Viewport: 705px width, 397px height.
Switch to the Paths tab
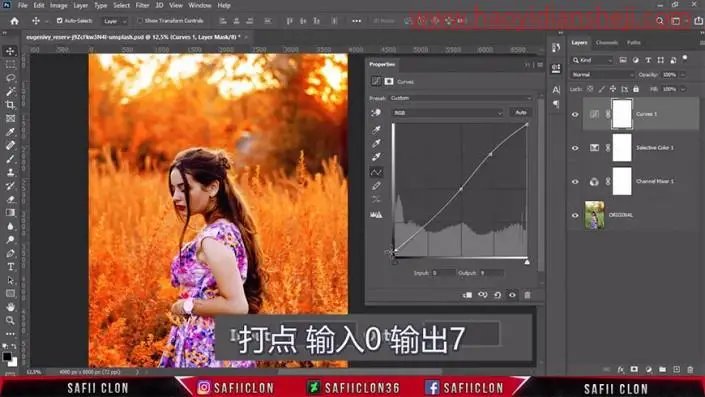coord(634,43)
